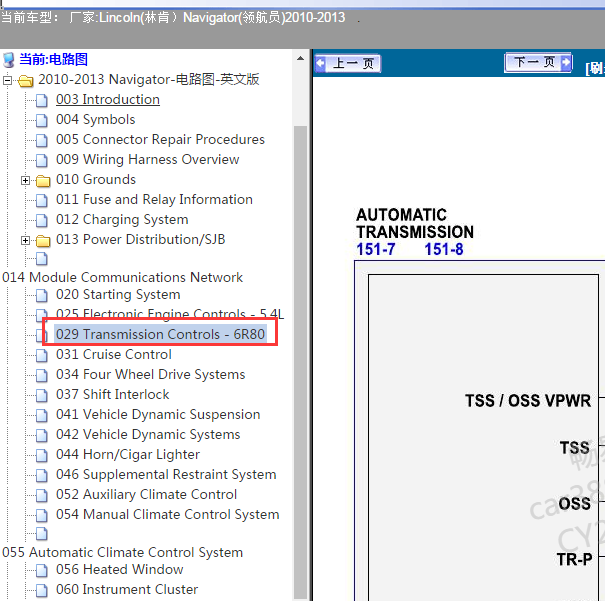Click the 当前:电路图 heading text
Screen dimensions: 605x601
point(54,59)
